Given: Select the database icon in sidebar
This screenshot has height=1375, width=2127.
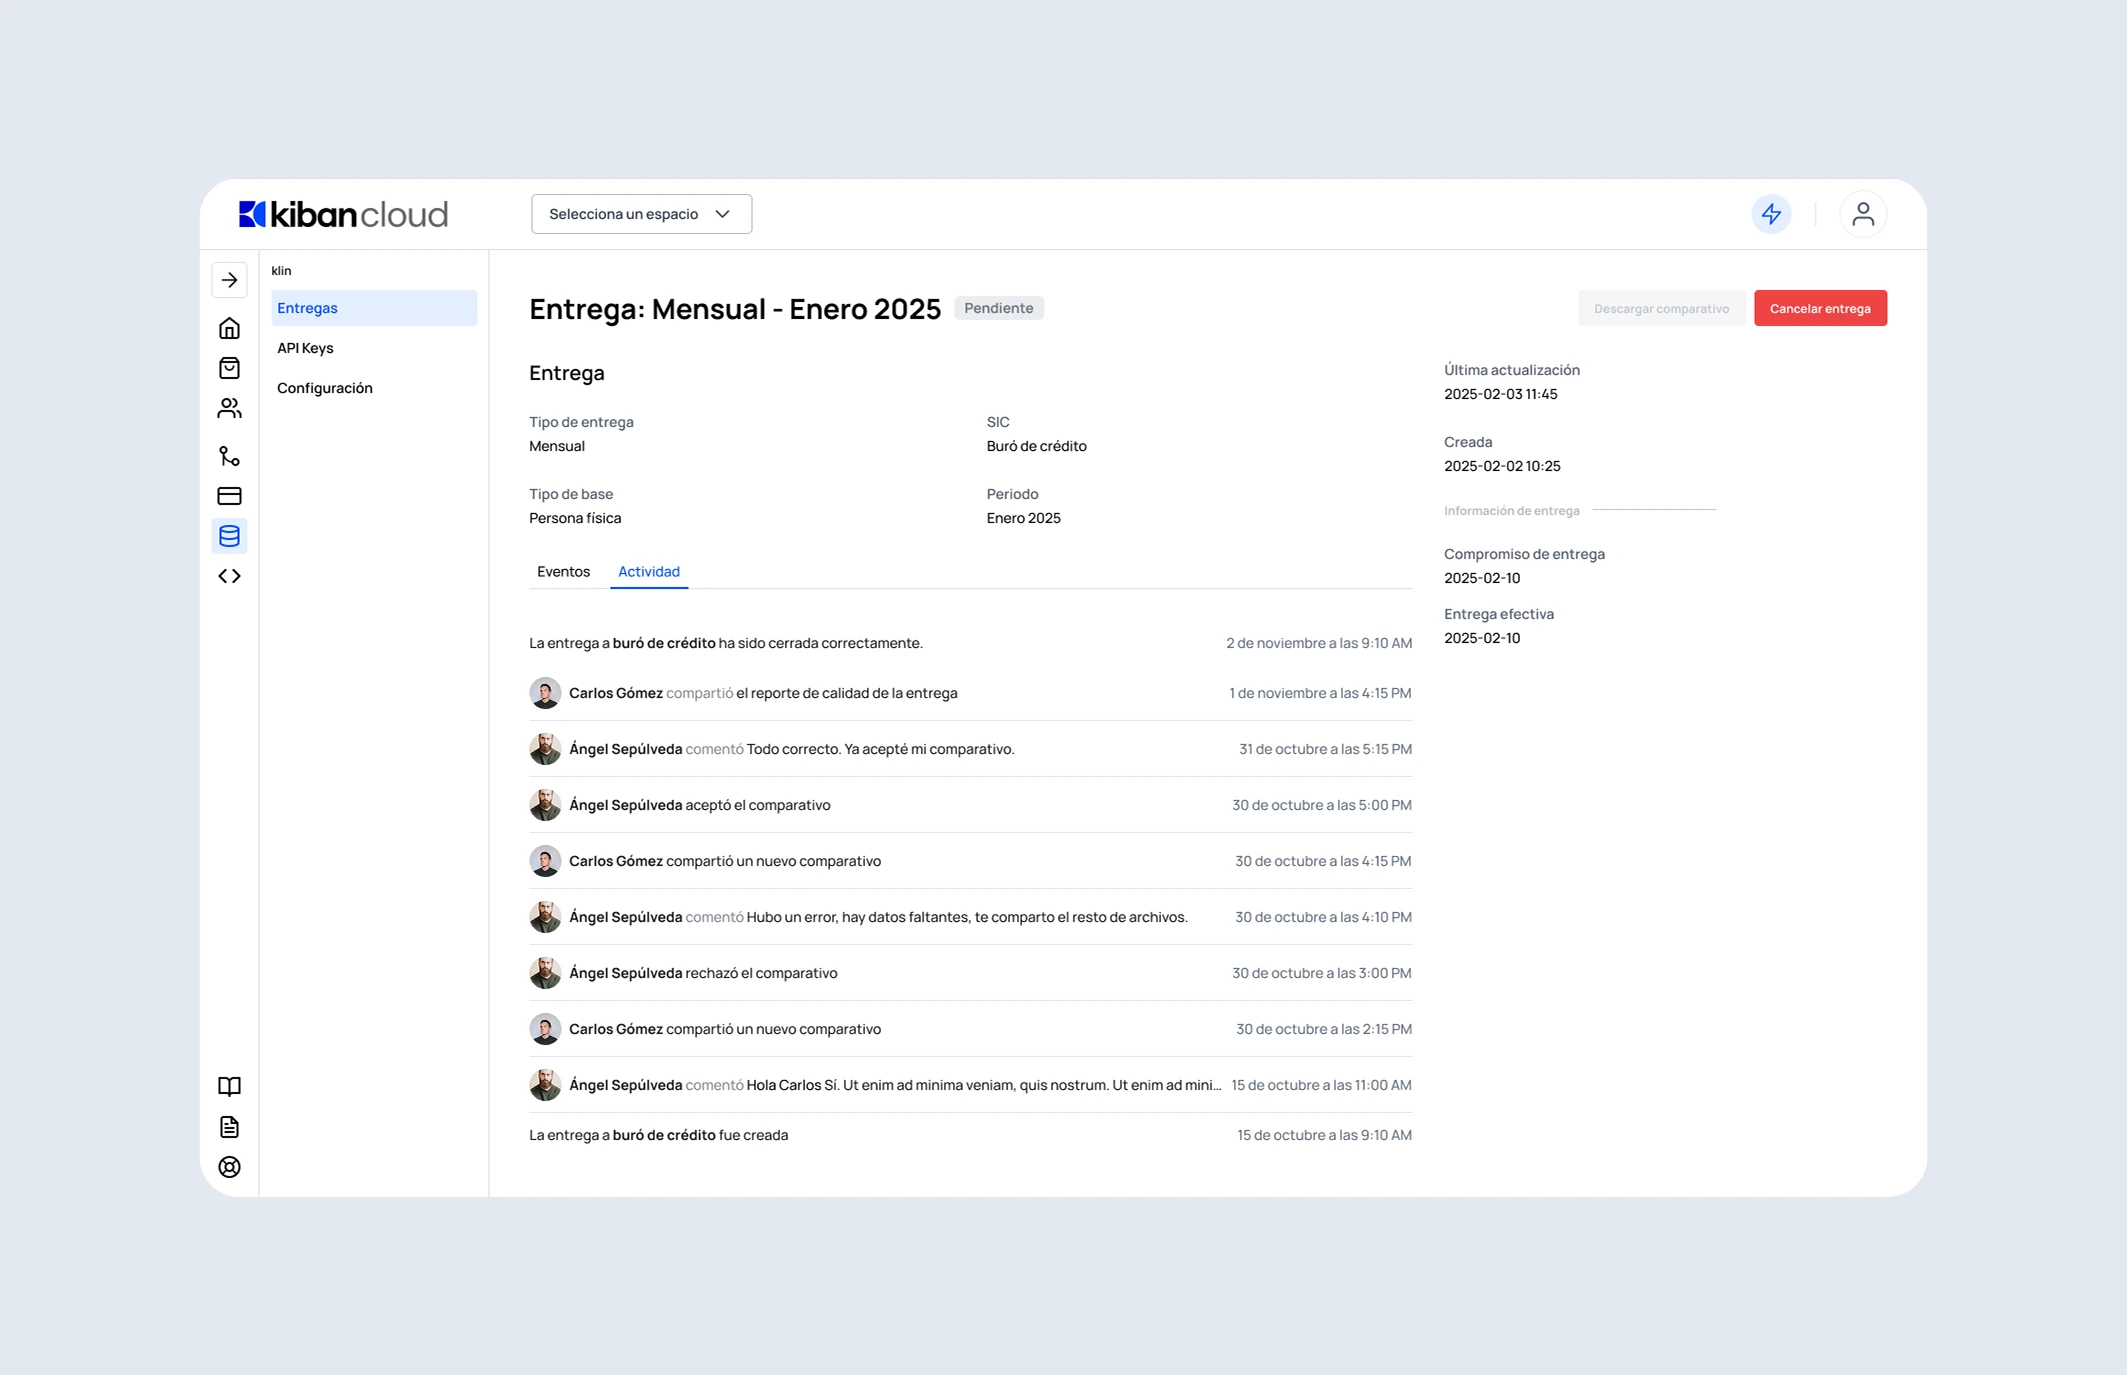Looking at the screenshot, I should (x=229, y=536).
